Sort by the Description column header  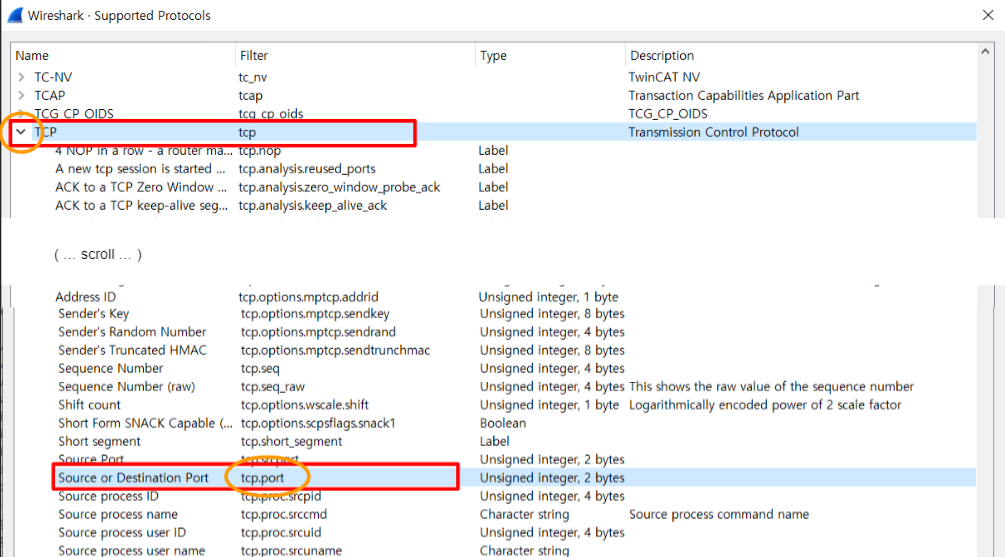662,56
